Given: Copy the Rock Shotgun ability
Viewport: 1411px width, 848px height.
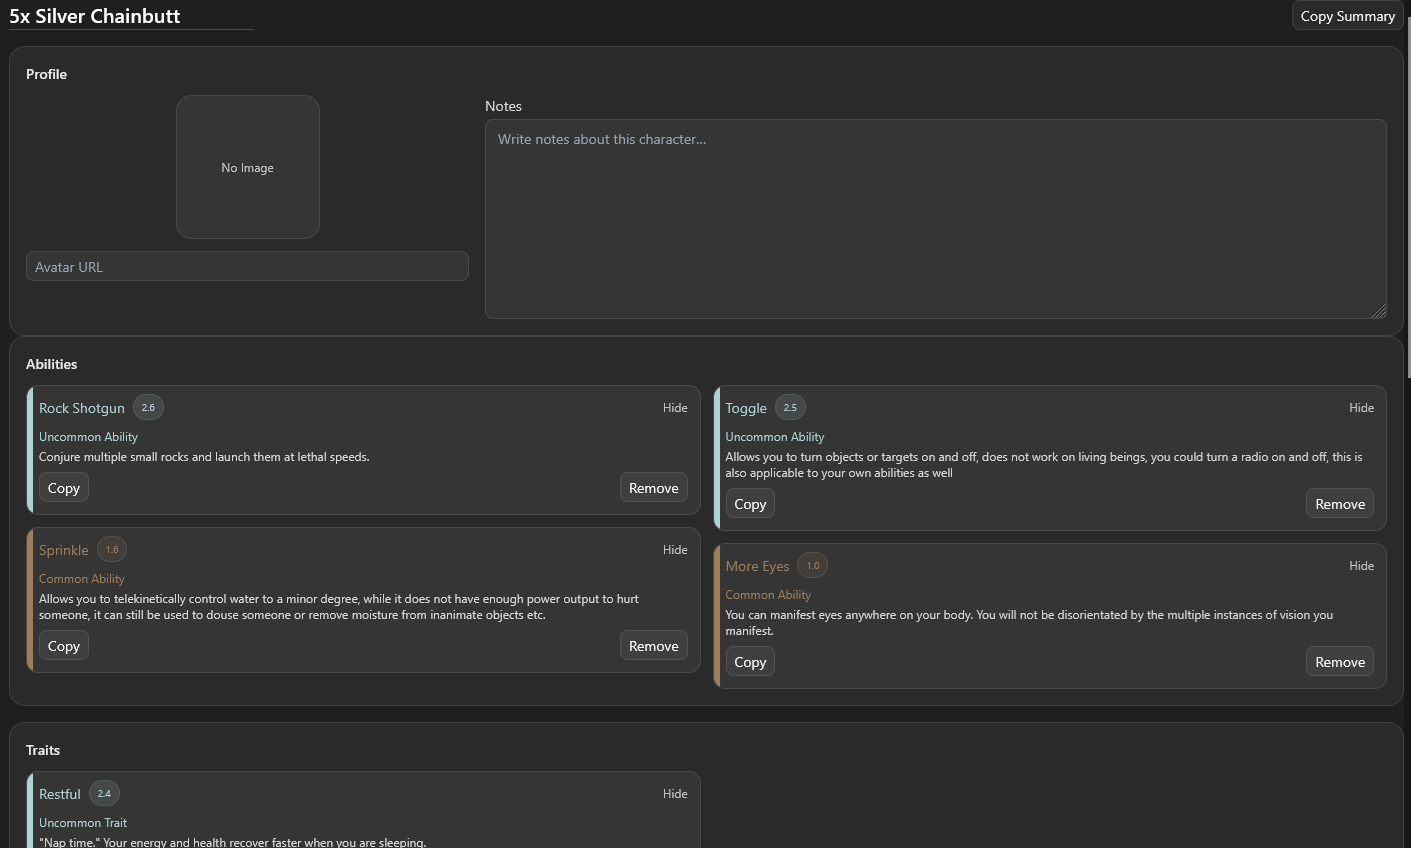Looking at the screenshot, I should click(64, 488).
